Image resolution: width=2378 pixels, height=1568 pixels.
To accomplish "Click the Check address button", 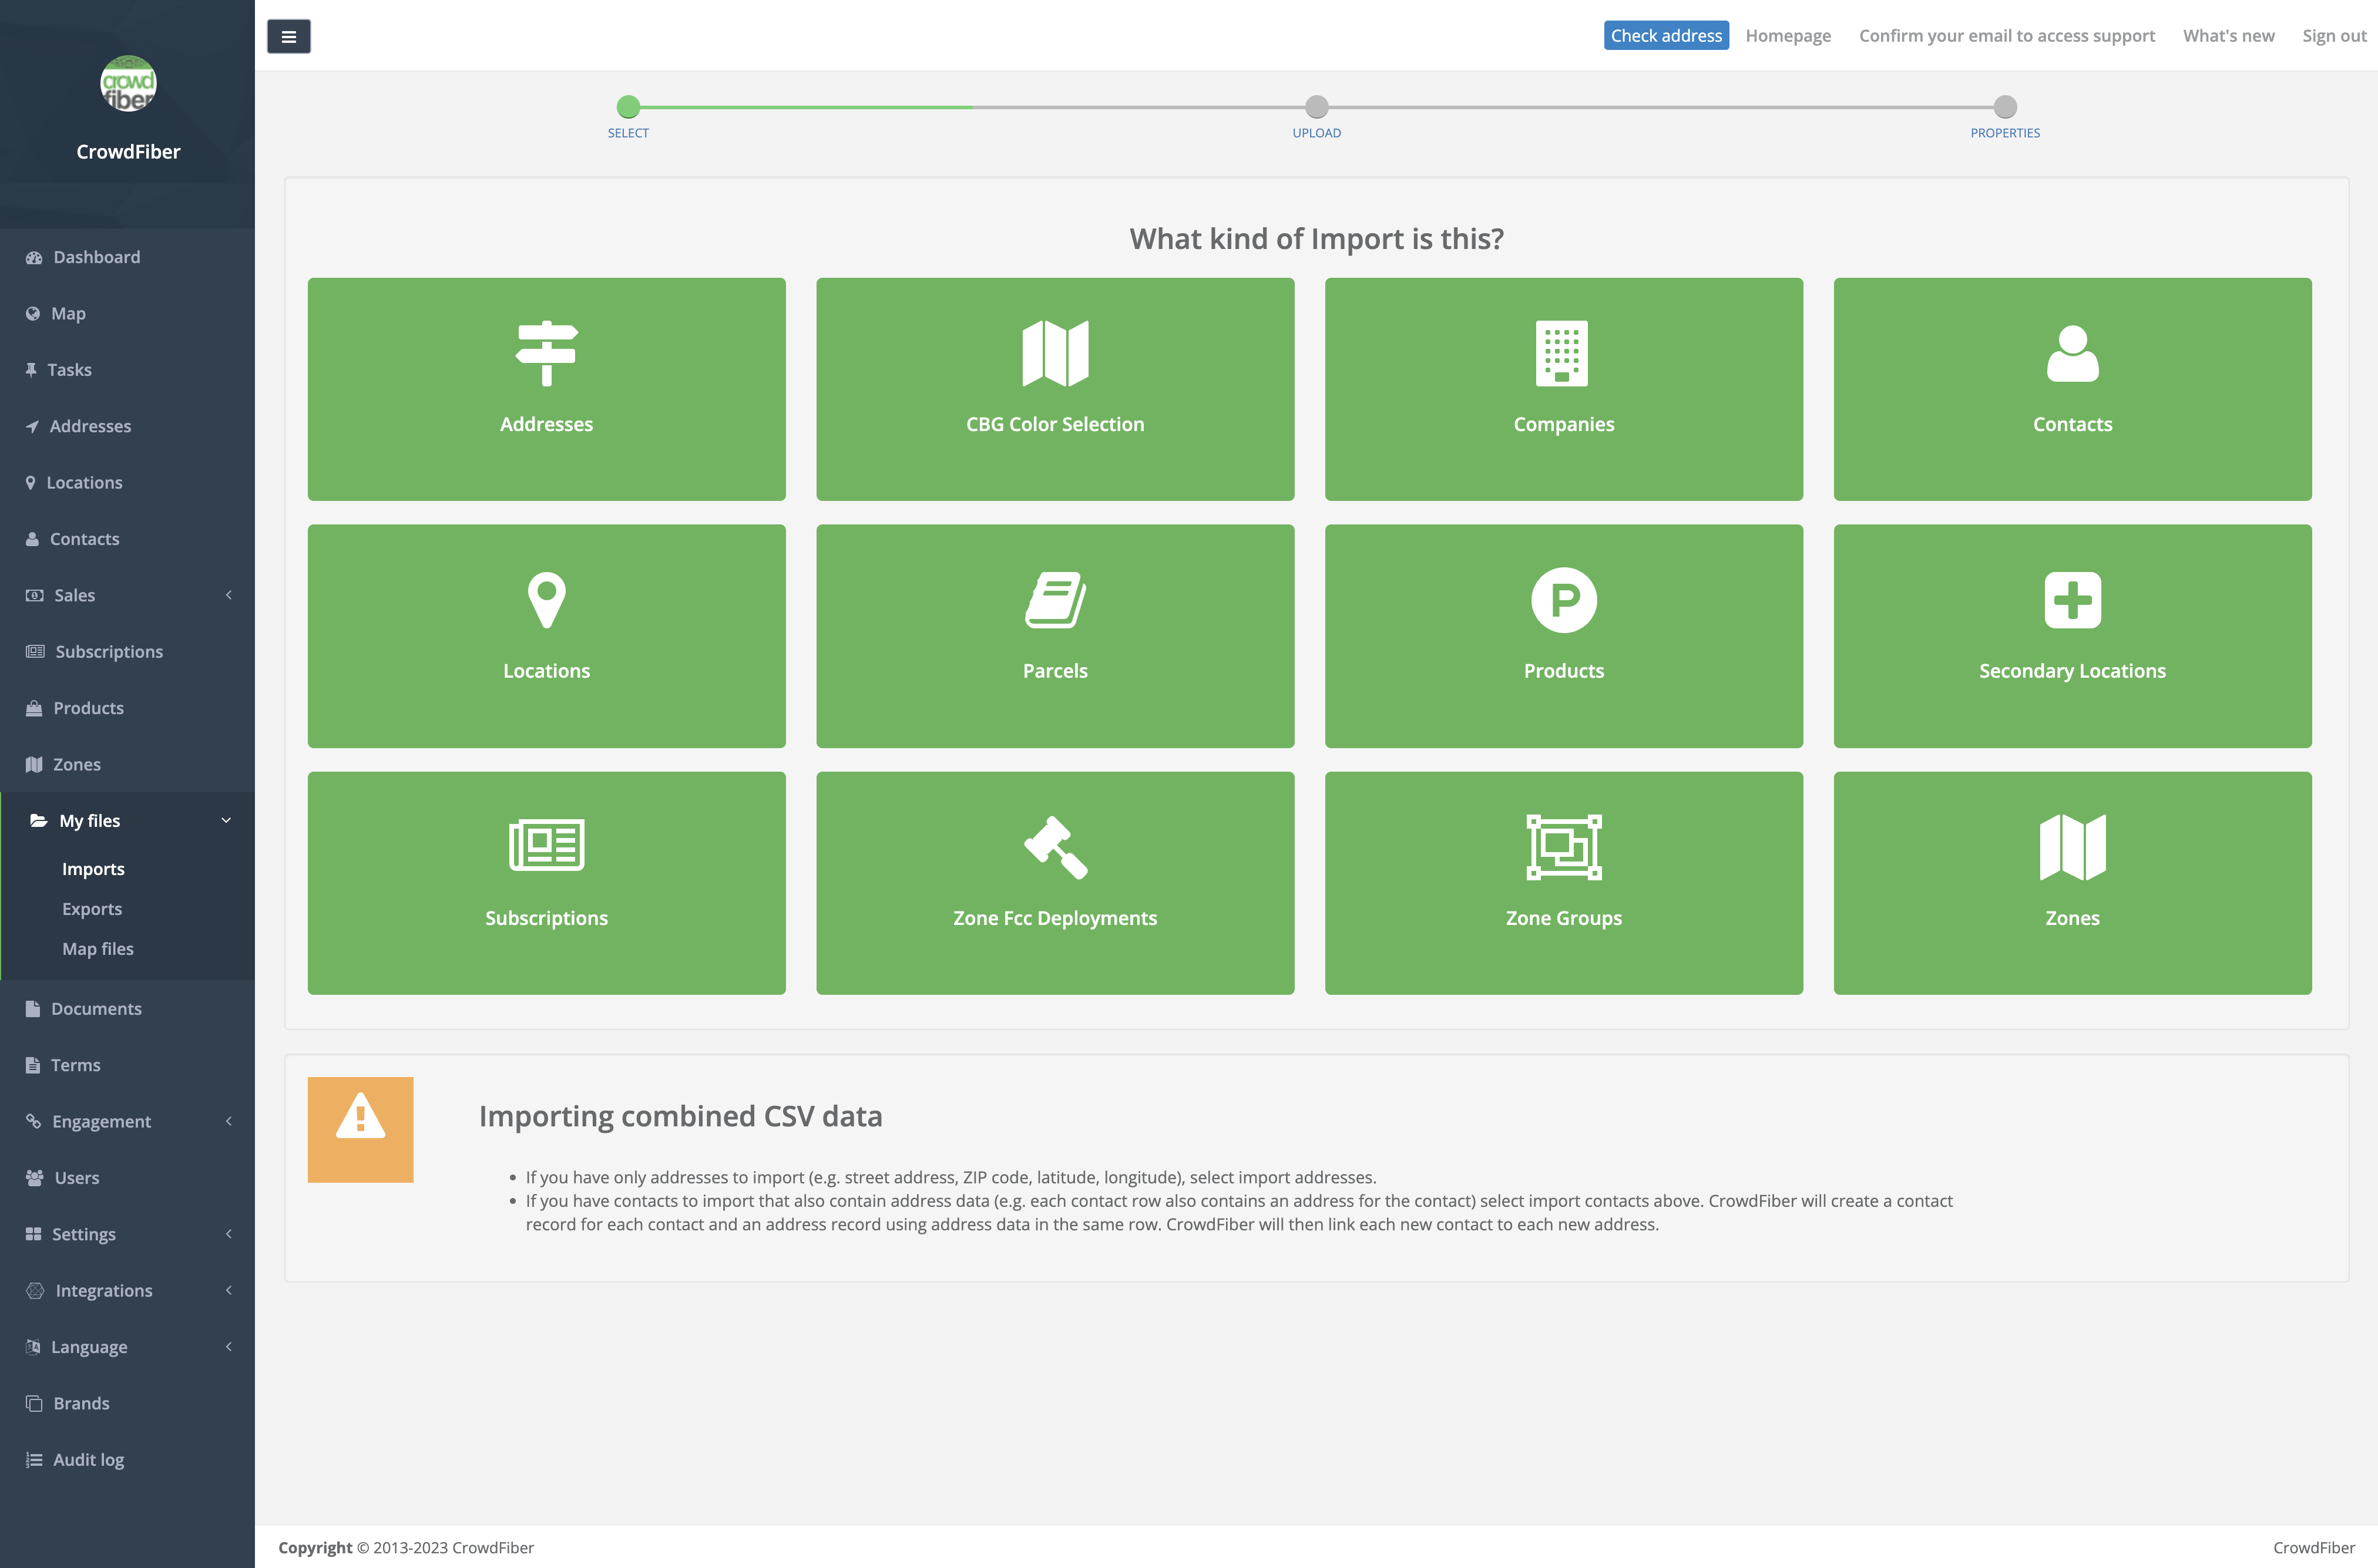I will coord(1666,35).
